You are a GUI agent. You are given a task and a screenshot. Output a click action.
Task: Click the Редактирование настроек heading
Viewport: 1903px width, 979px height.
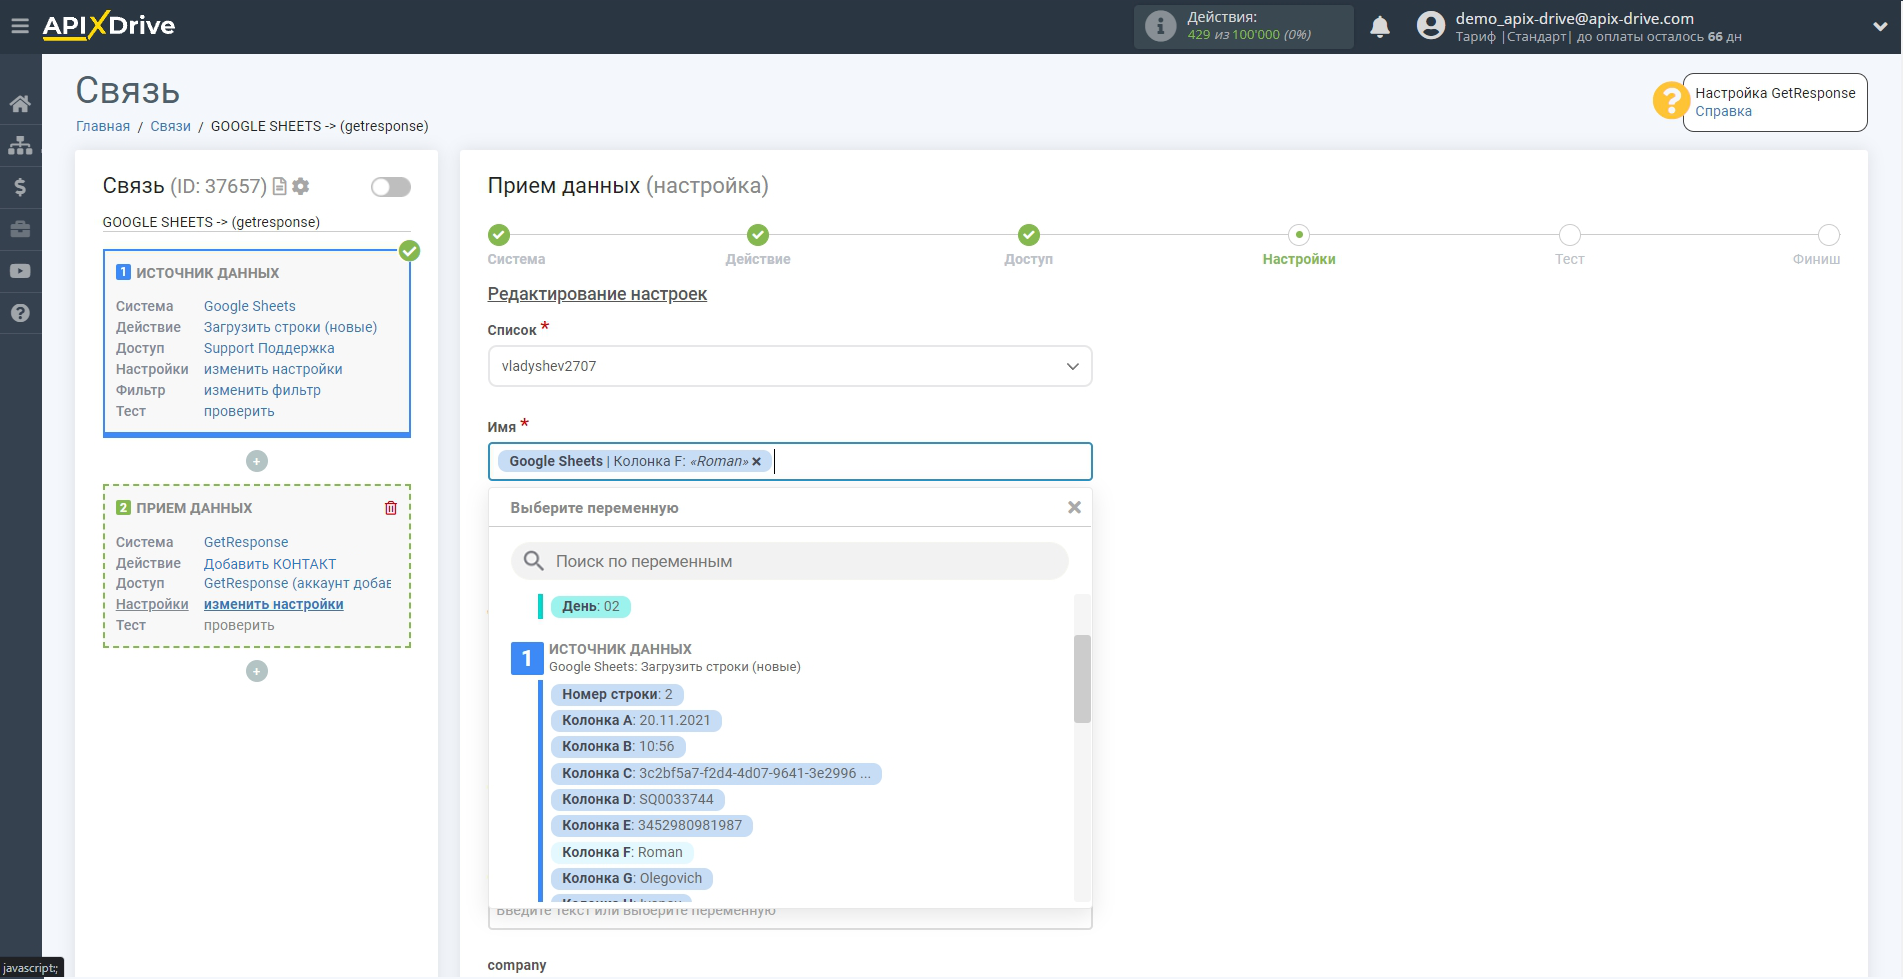coord(597,294)
